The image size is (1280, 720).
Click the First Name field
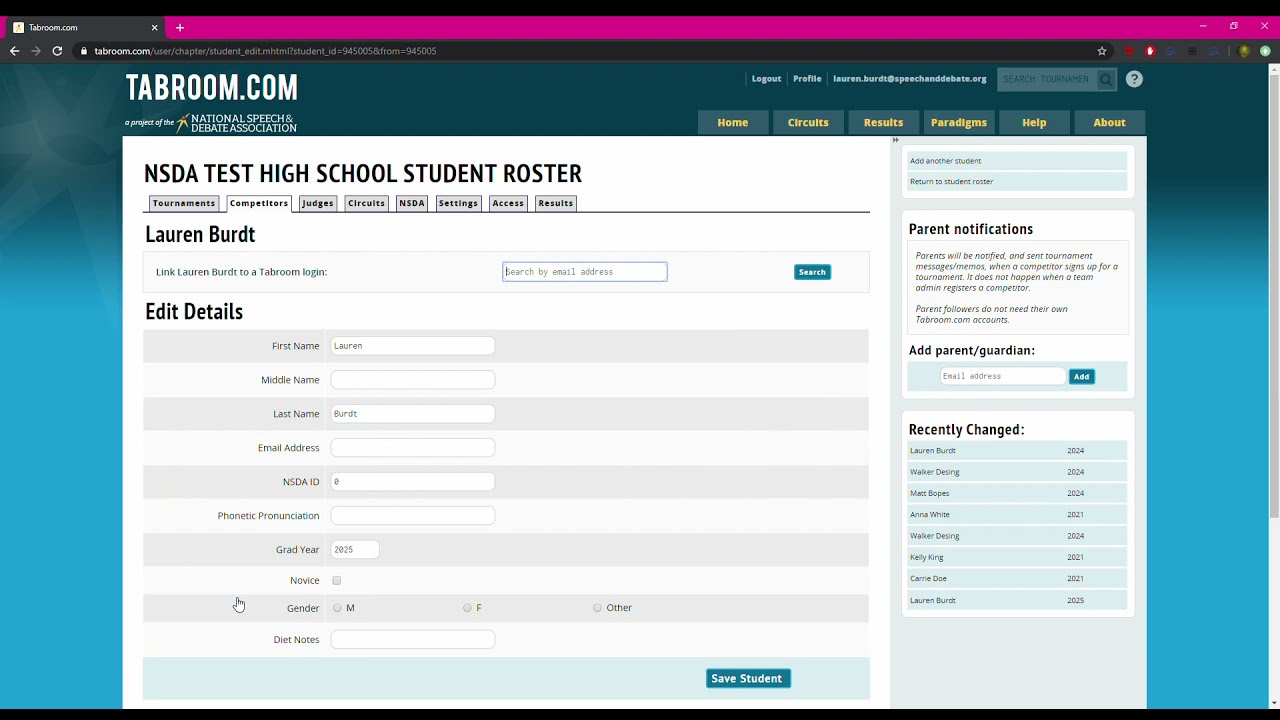click(413, 346)
